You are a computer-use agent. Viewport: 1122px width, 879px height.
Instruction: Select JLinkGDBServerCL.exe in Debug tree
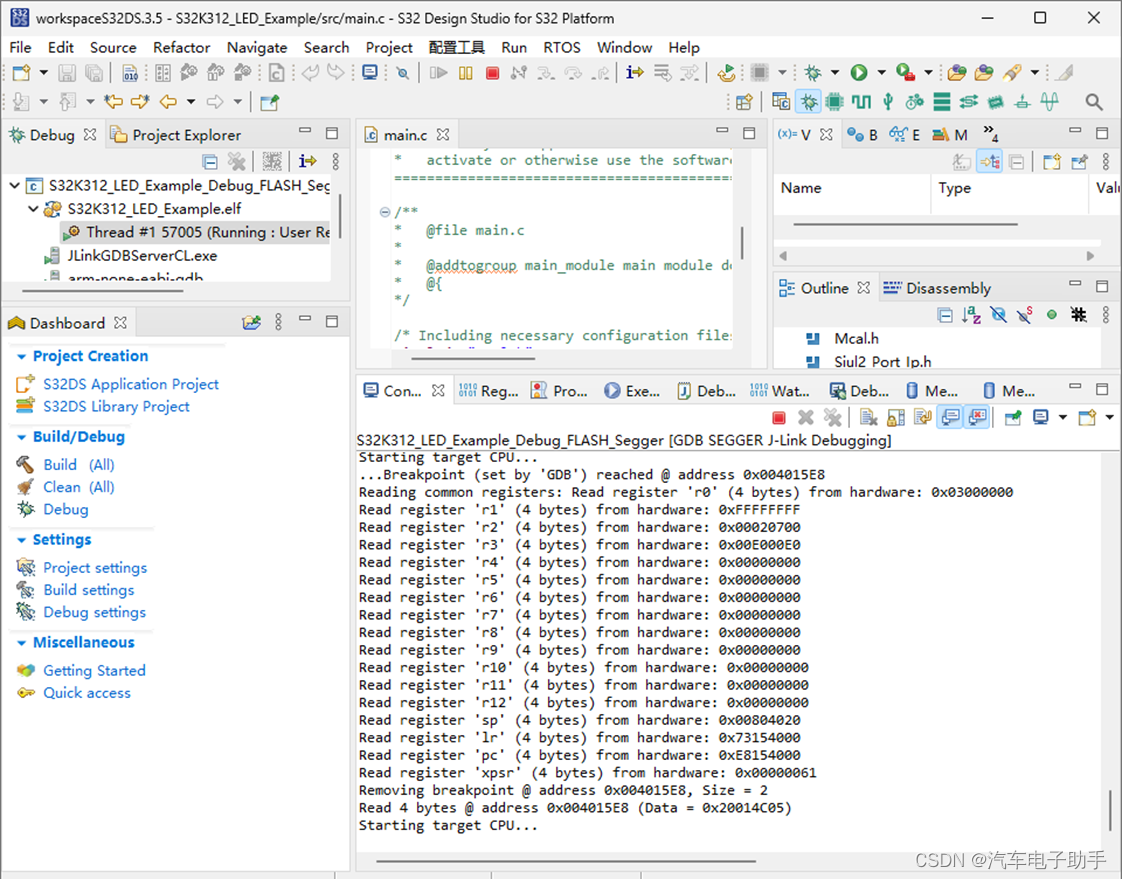(x=131, y=256)
